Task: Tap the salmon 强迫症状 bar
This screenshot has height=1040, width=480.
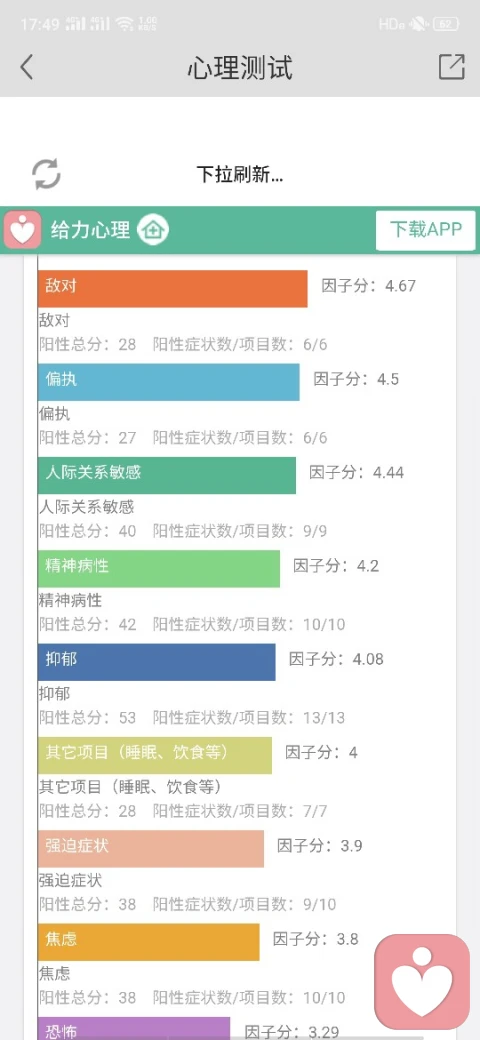Action: pyautogui.click(x=150, y=848)
